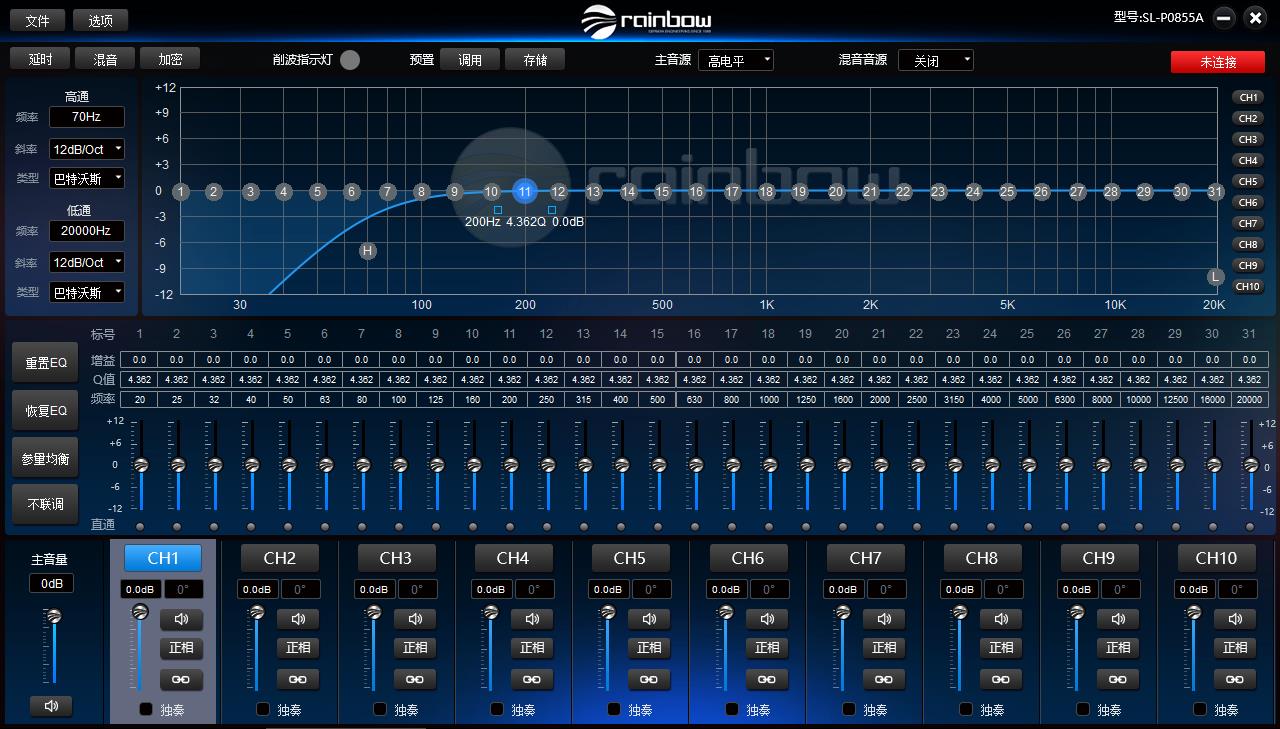Open high-pass type dropdown 巴特沃斯
1280x729 pixels.
point(87,178)
